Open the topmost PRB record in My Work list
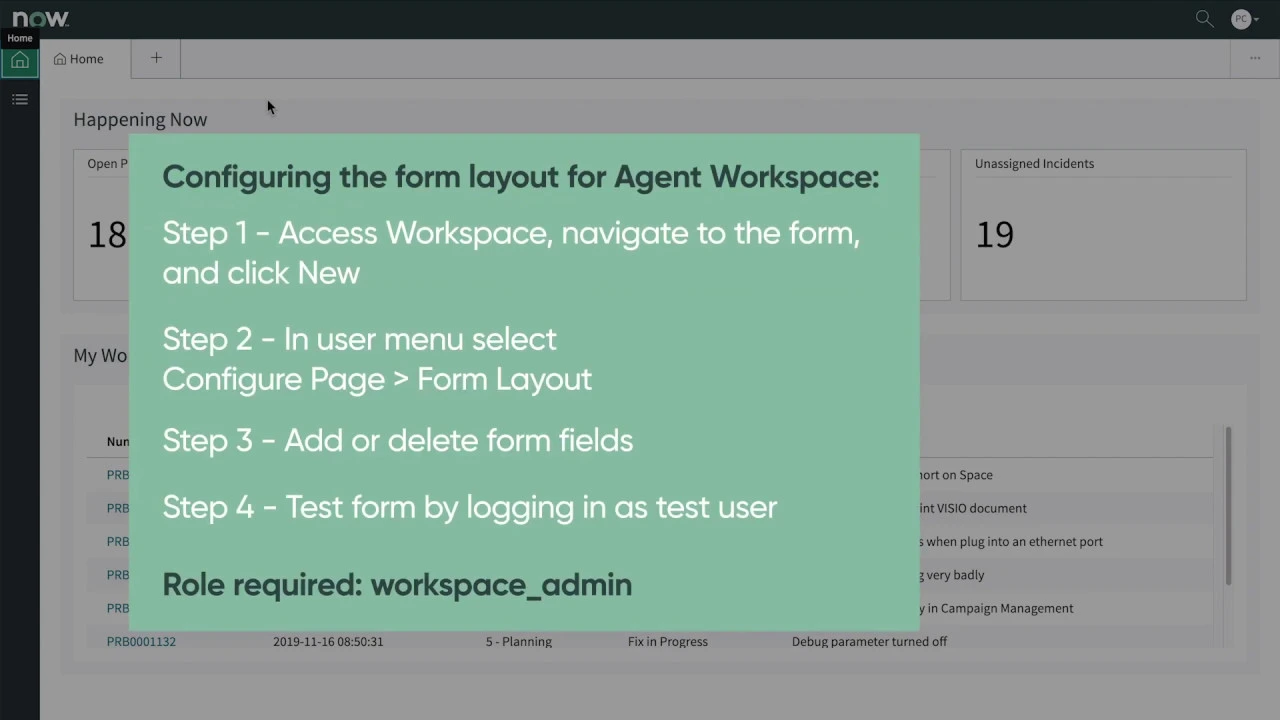This screenshot has width=1280, height=720. coord(117,474)
